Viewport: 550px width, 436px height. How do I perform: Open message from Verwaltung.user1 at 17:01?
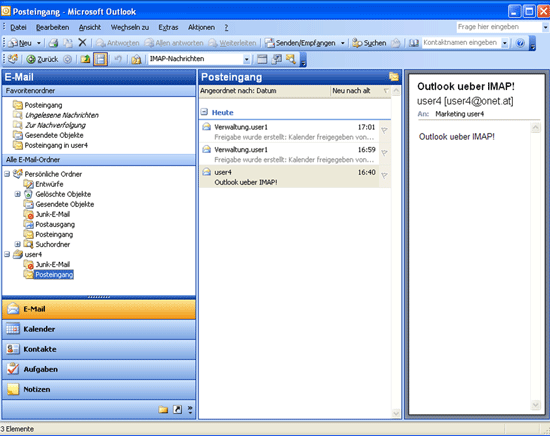(290, 132)
